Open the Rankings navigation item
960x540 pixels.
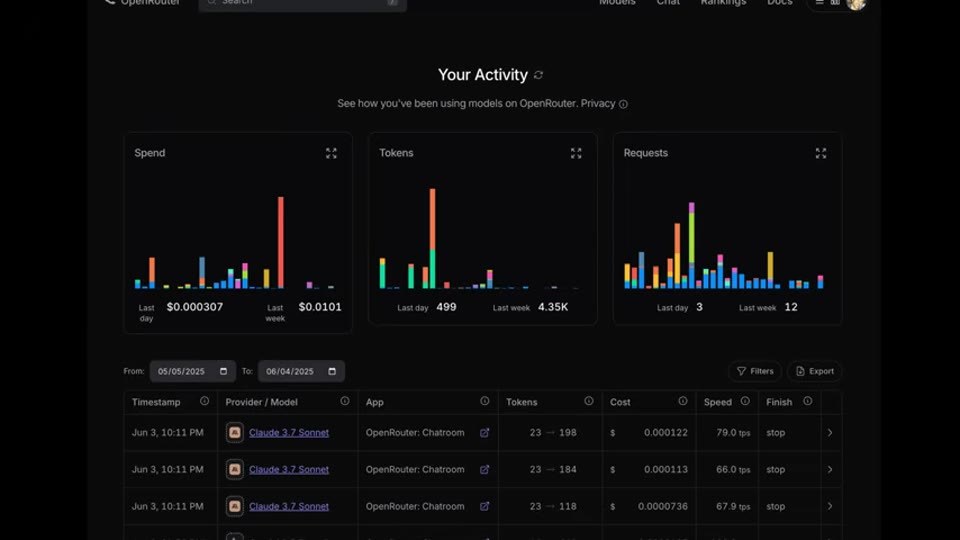pyautogui.click(x=723, y=2)
